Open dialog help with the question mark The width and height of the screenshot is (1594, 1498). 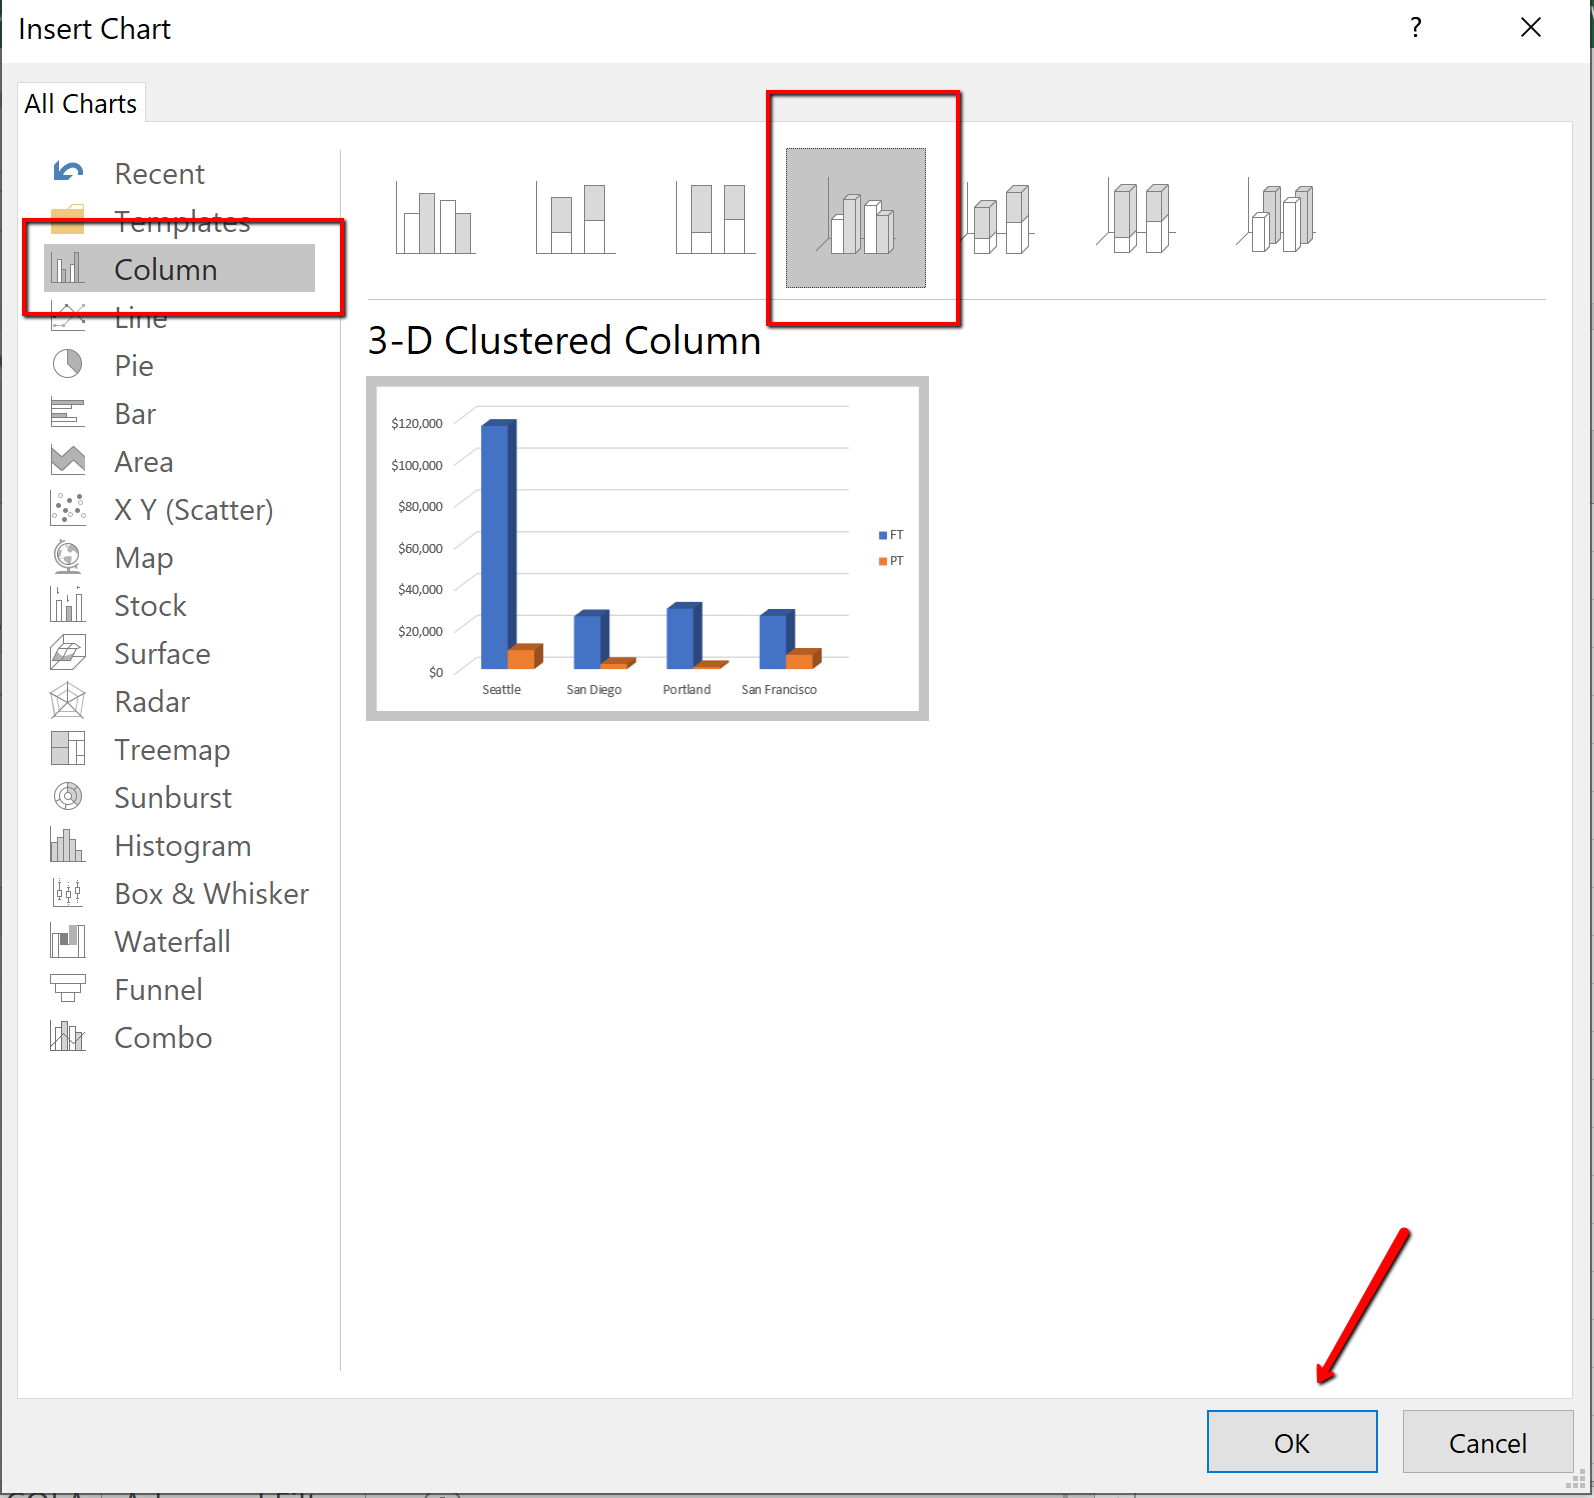1415,28
